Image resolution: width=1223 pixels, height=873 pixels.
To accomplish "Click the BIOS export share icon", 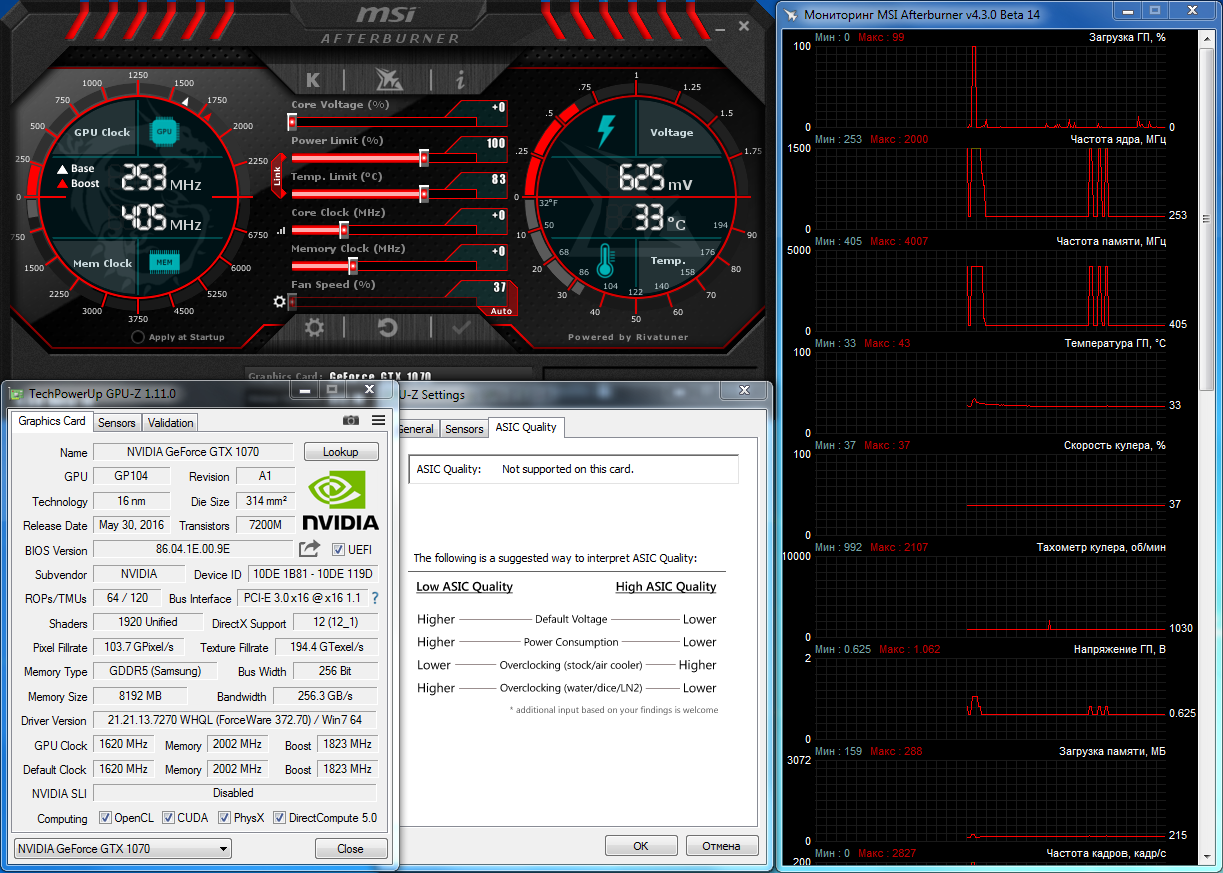I will (x=309, y=549).
